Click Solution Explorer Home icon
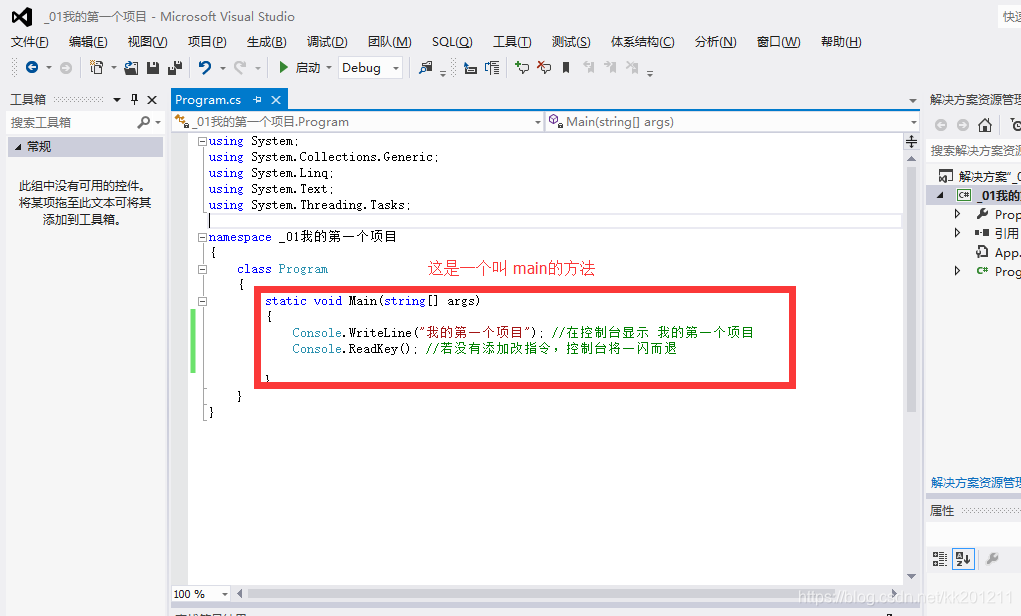1021x616 pixels. pyautogui.click(x=985, y=125)
